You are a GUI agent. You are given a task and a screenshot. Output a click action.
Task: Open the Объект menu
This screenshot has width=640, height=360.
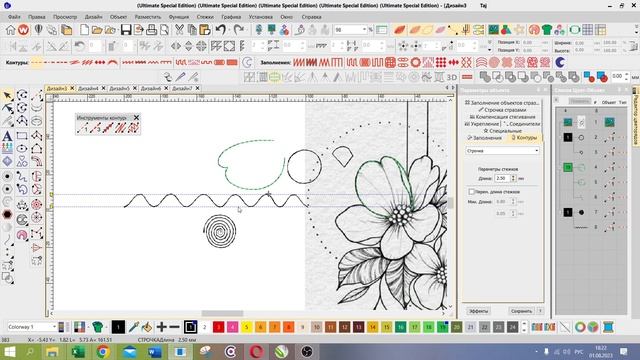(x=118, y=17)
